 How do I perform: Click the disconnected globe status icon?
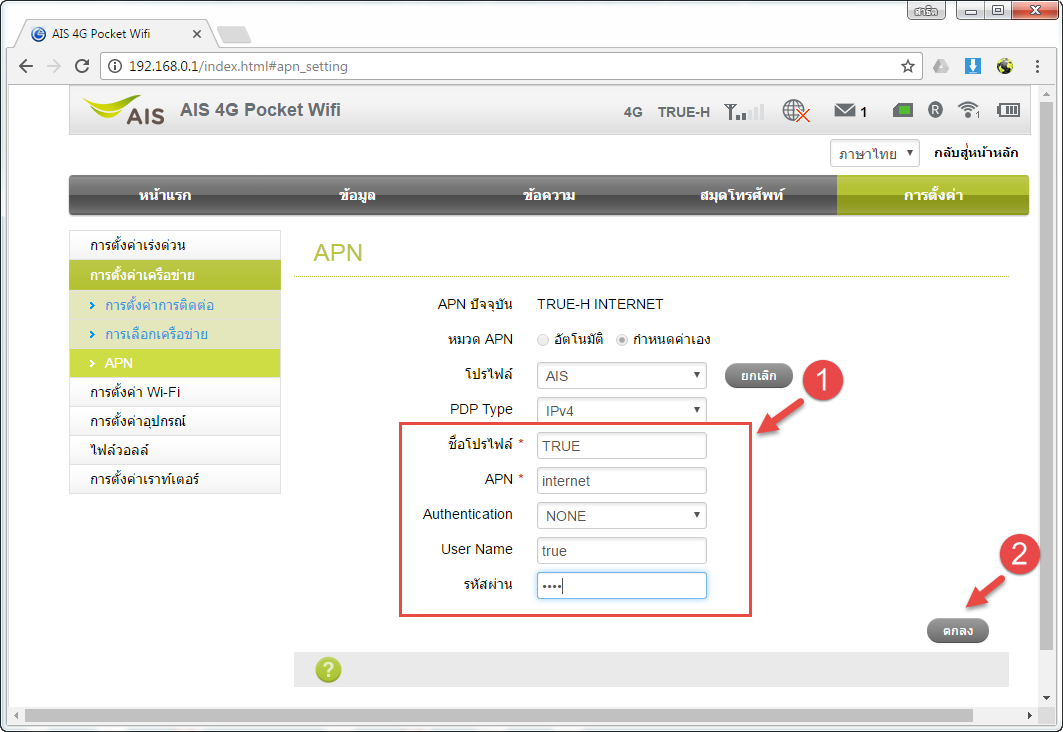pyautogui.click(x=796, y=110)
